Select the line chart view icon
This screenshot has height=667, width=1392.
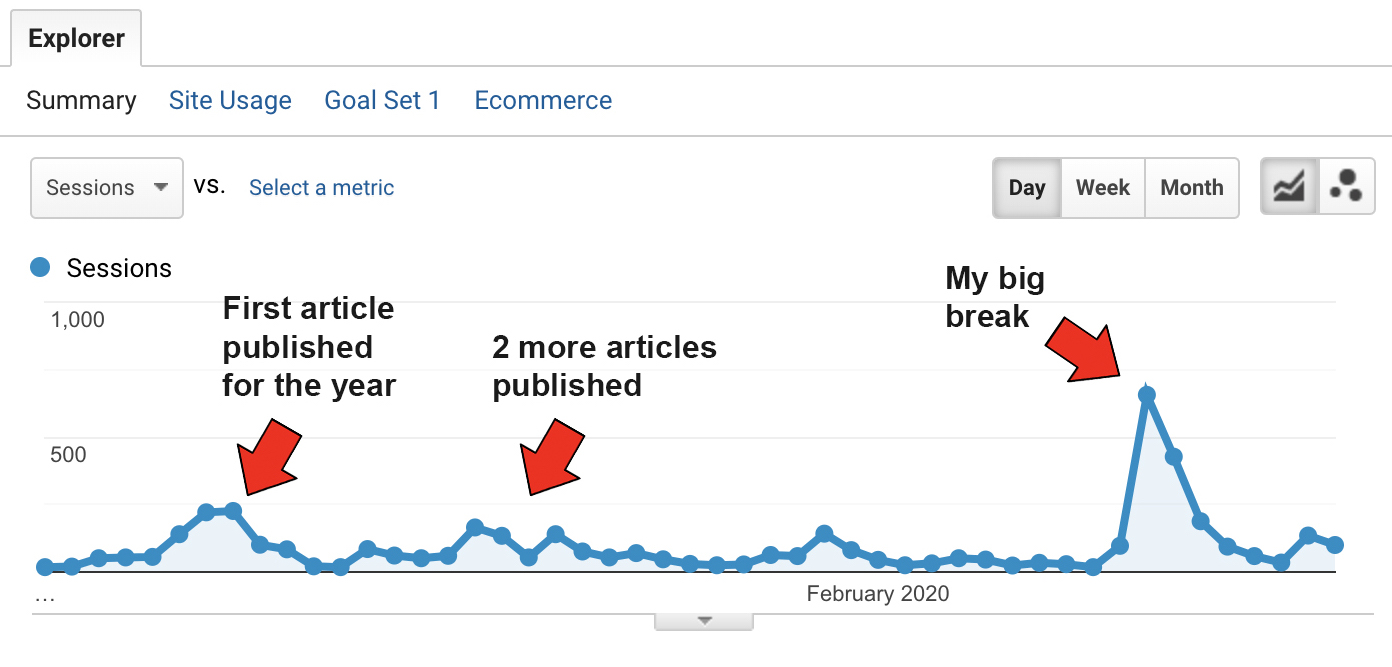coord(1290,187)
